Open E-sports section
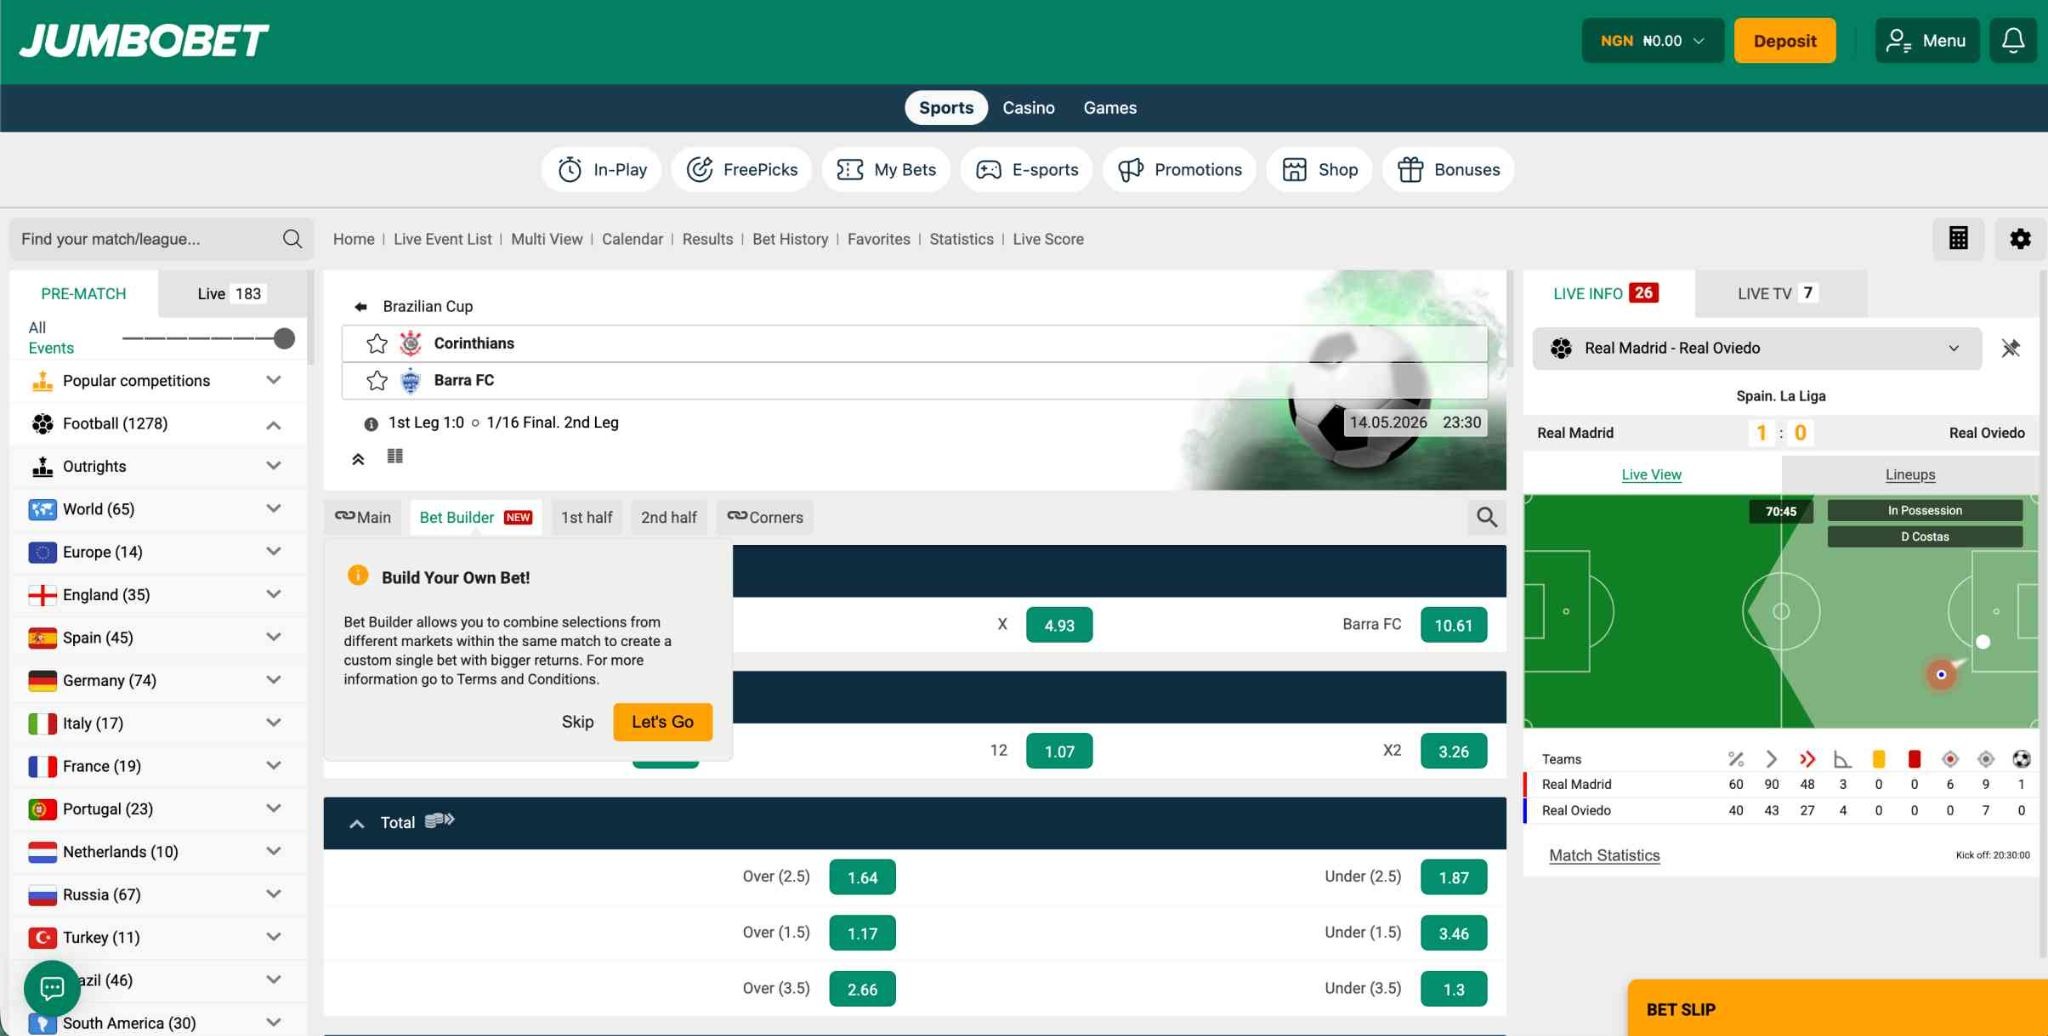The height and width of the screenshot is (1036, 2048). (x=1027, y=169)
